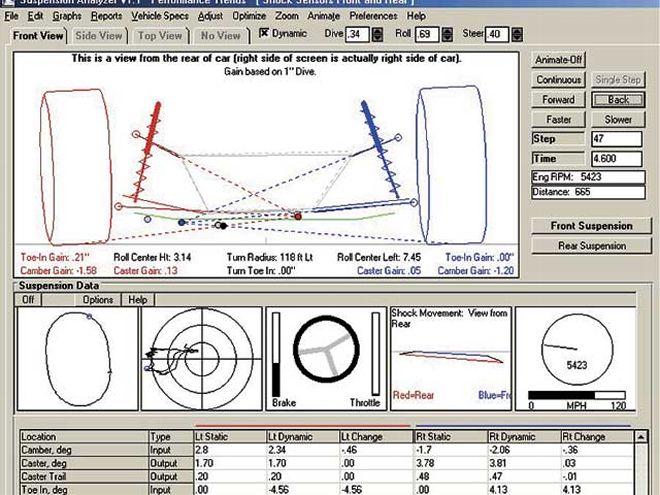
Task: Adjust the Steer spinner arrows
Action: (x=517, y=35)
